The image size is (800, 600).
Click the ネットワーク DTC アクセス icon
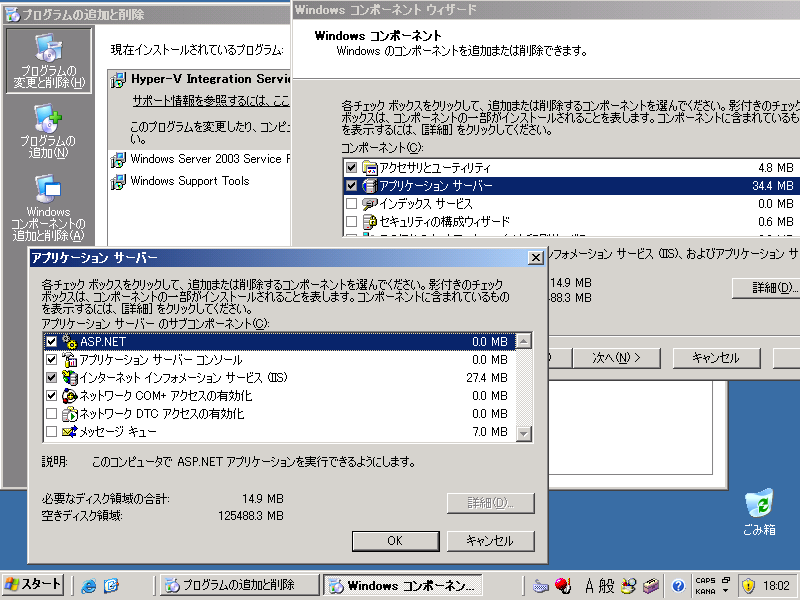(69, 414)
